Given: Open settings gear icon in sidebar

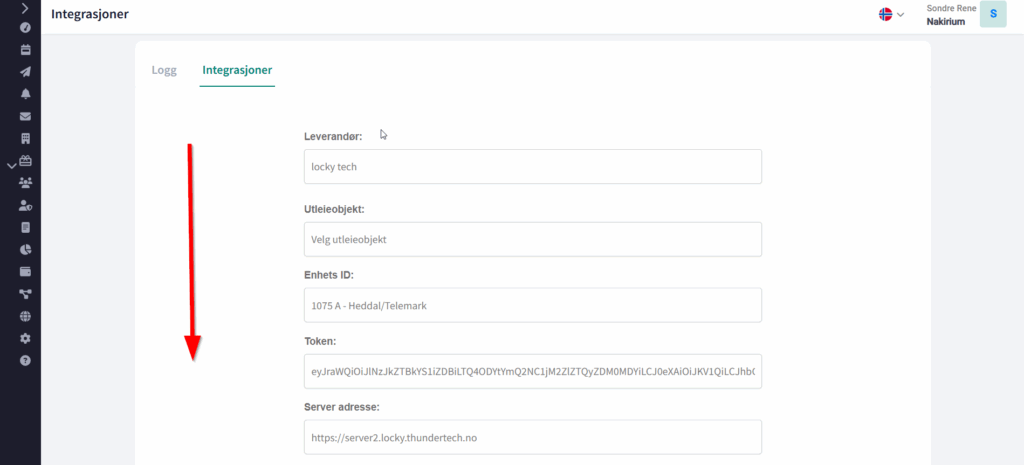Looking at the screenshot, I should pyautogui.click(x=25, y=338).
